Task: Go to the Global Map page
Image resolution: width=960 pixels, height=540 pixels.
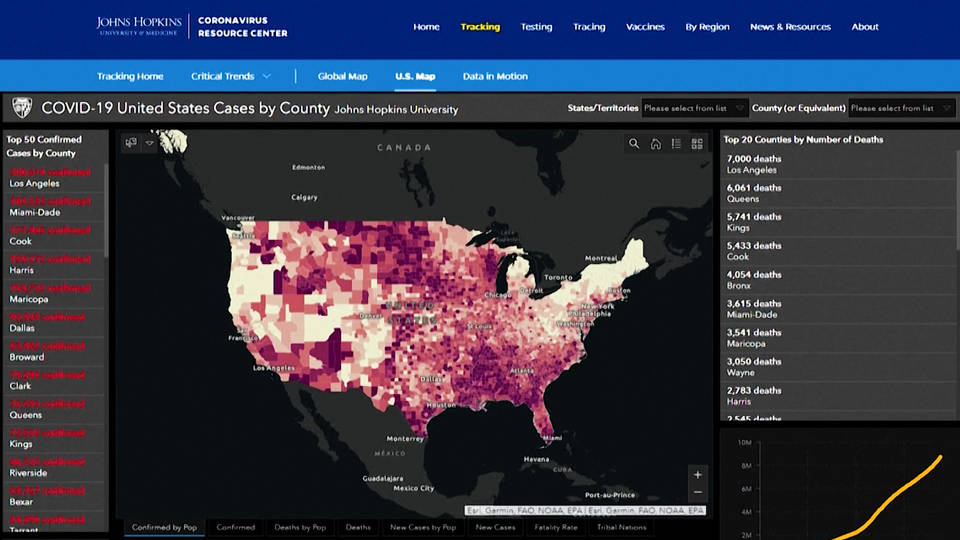Action: pos(342,76)
